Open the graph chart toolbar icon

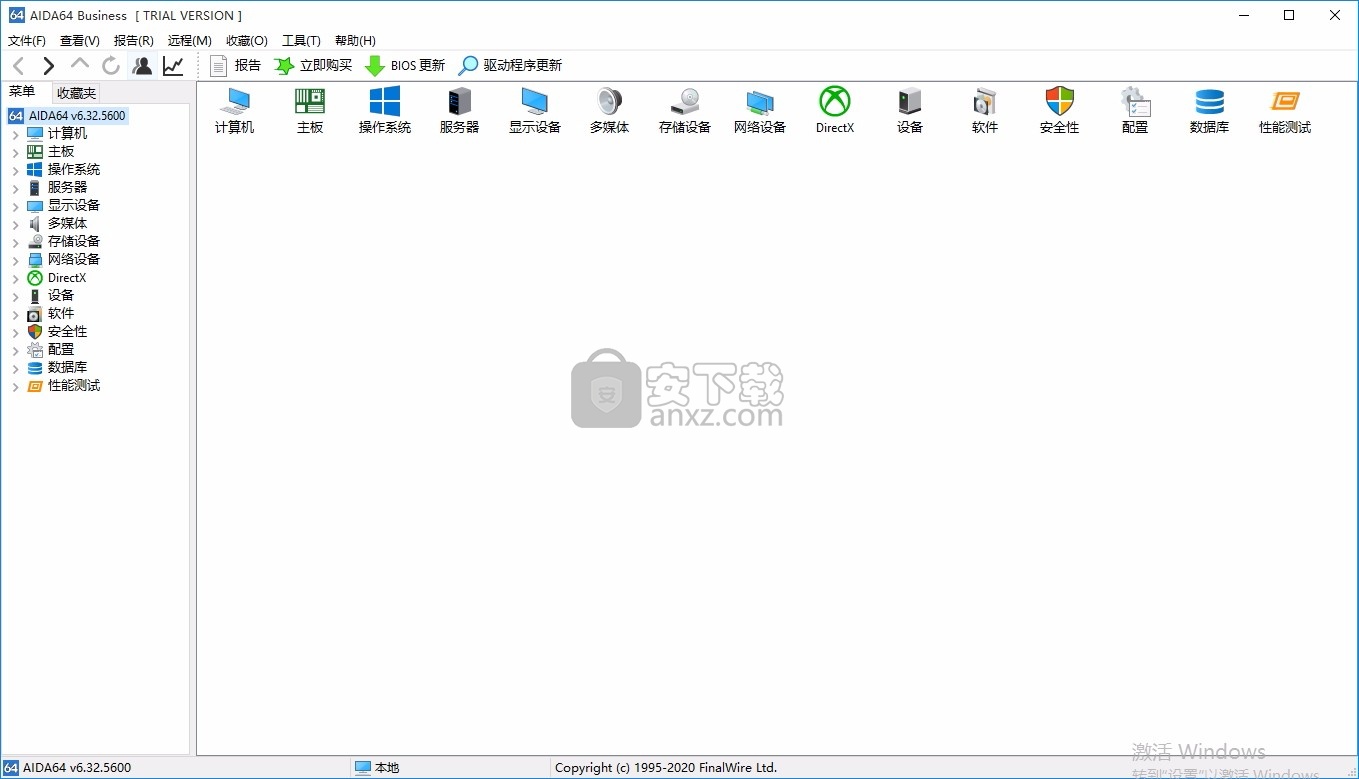[173, 66]
